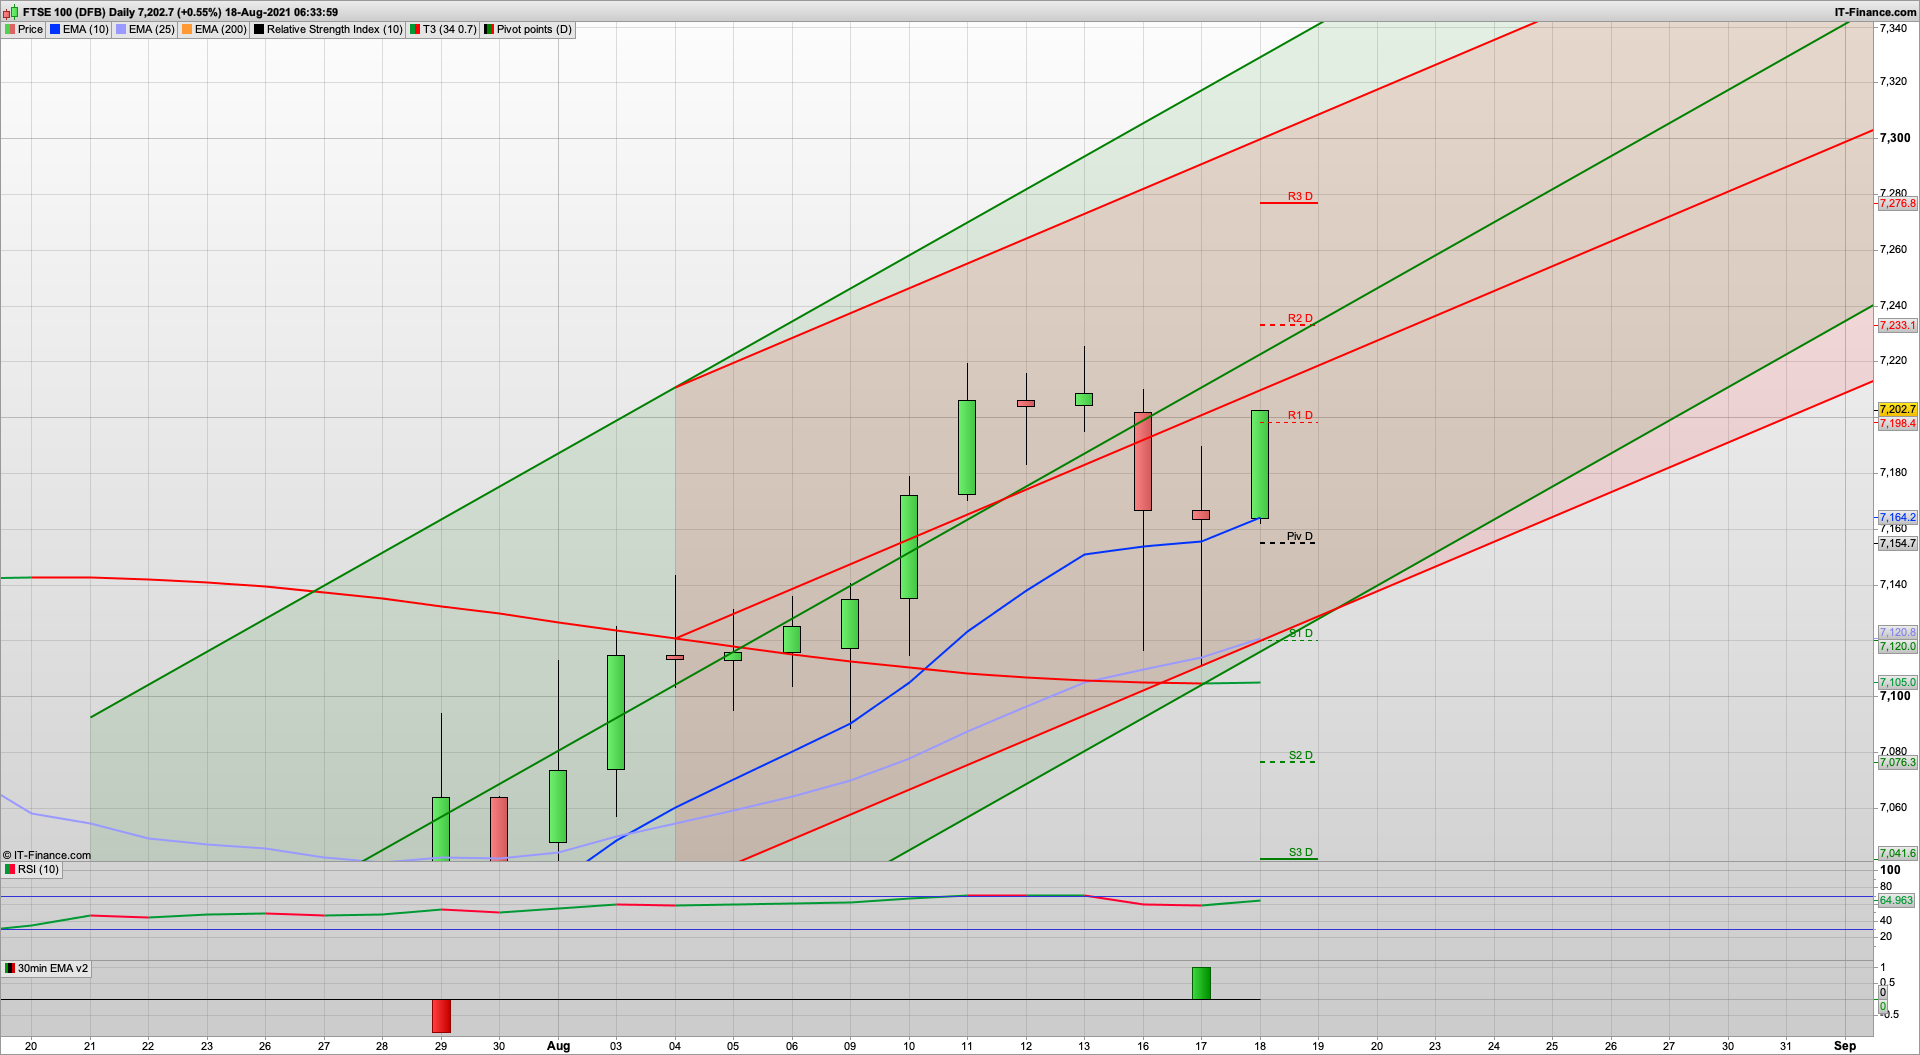
Task: Select the EMA (200) legend item
Action: pos(214,29)
